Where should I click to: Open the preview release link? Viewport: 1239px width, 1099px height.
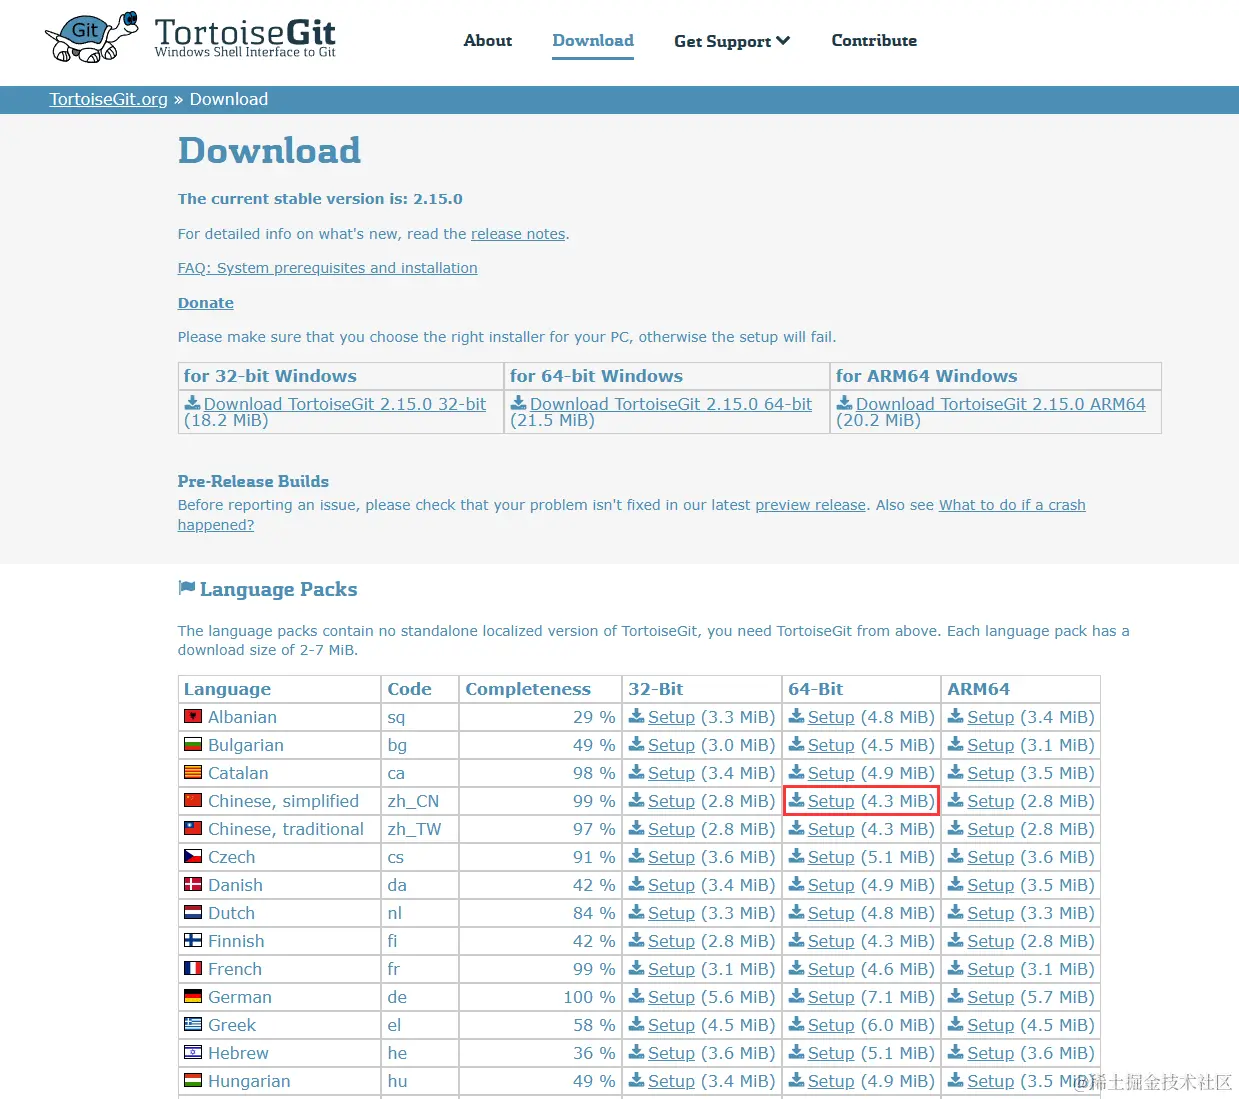tap(810, 505)
